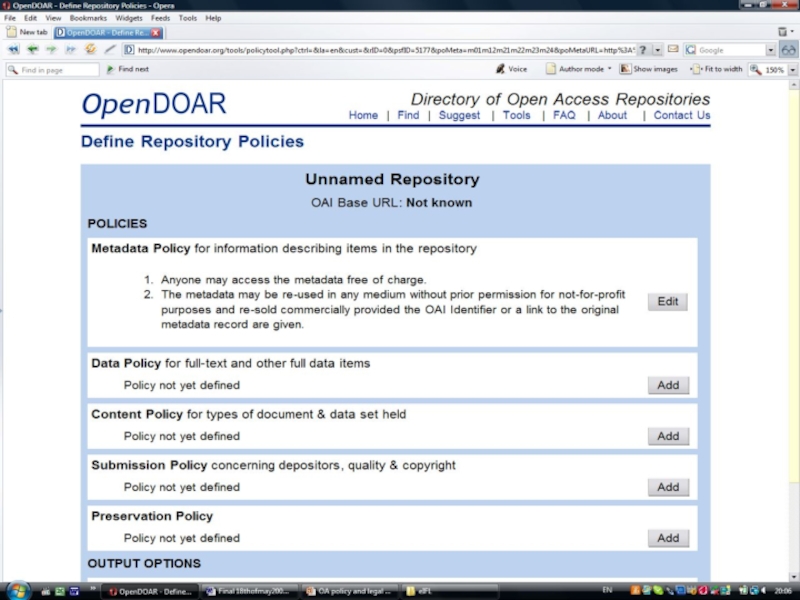
Task: Click the mail envelope icon in address bar
Action: point(673,49)
